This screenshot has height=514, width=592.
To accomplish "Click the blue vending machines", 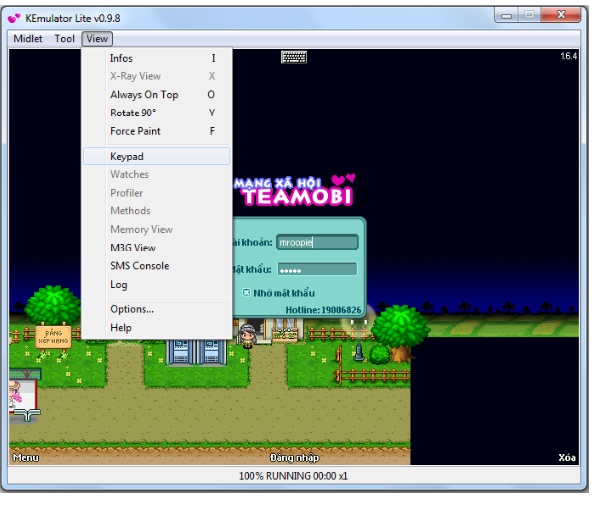I will 196,352.
